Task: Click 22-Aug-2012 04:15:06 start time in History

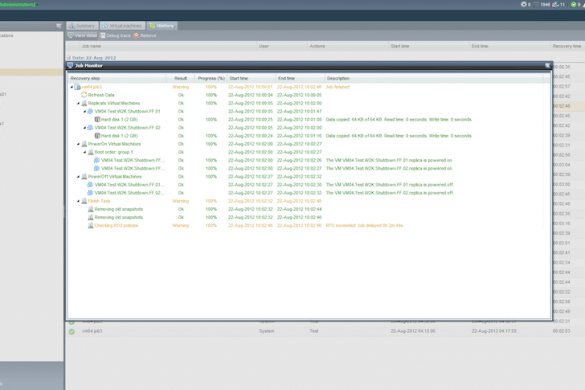Action: coord(413,331)
